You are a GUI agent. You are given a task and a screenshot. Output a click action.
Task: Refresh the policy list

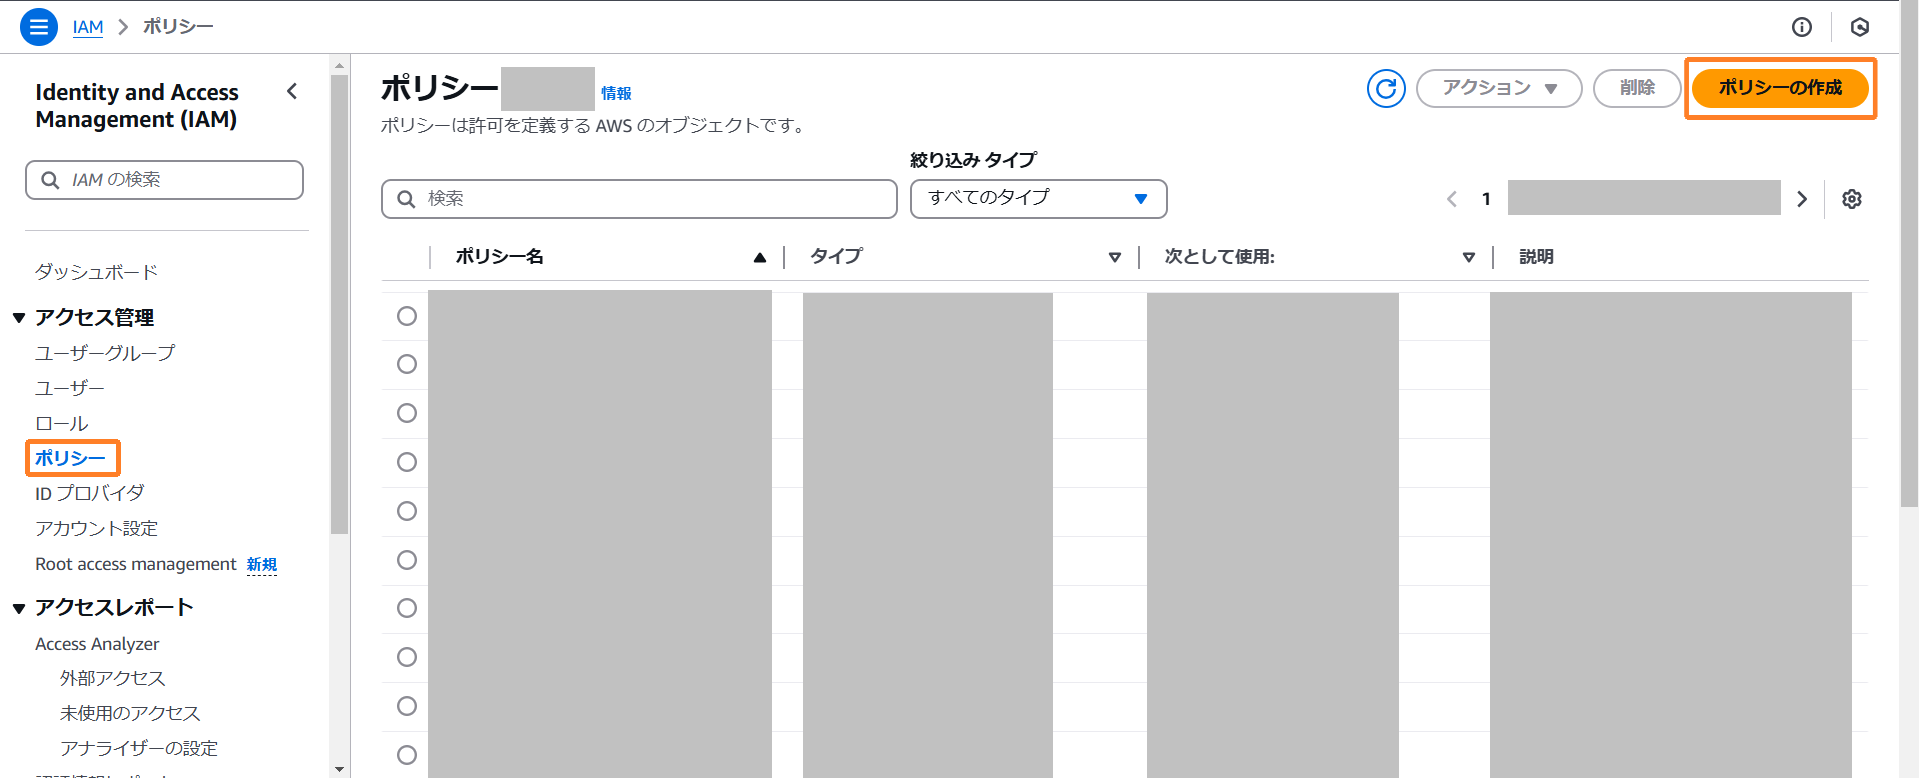click(x=1385, y=88)
